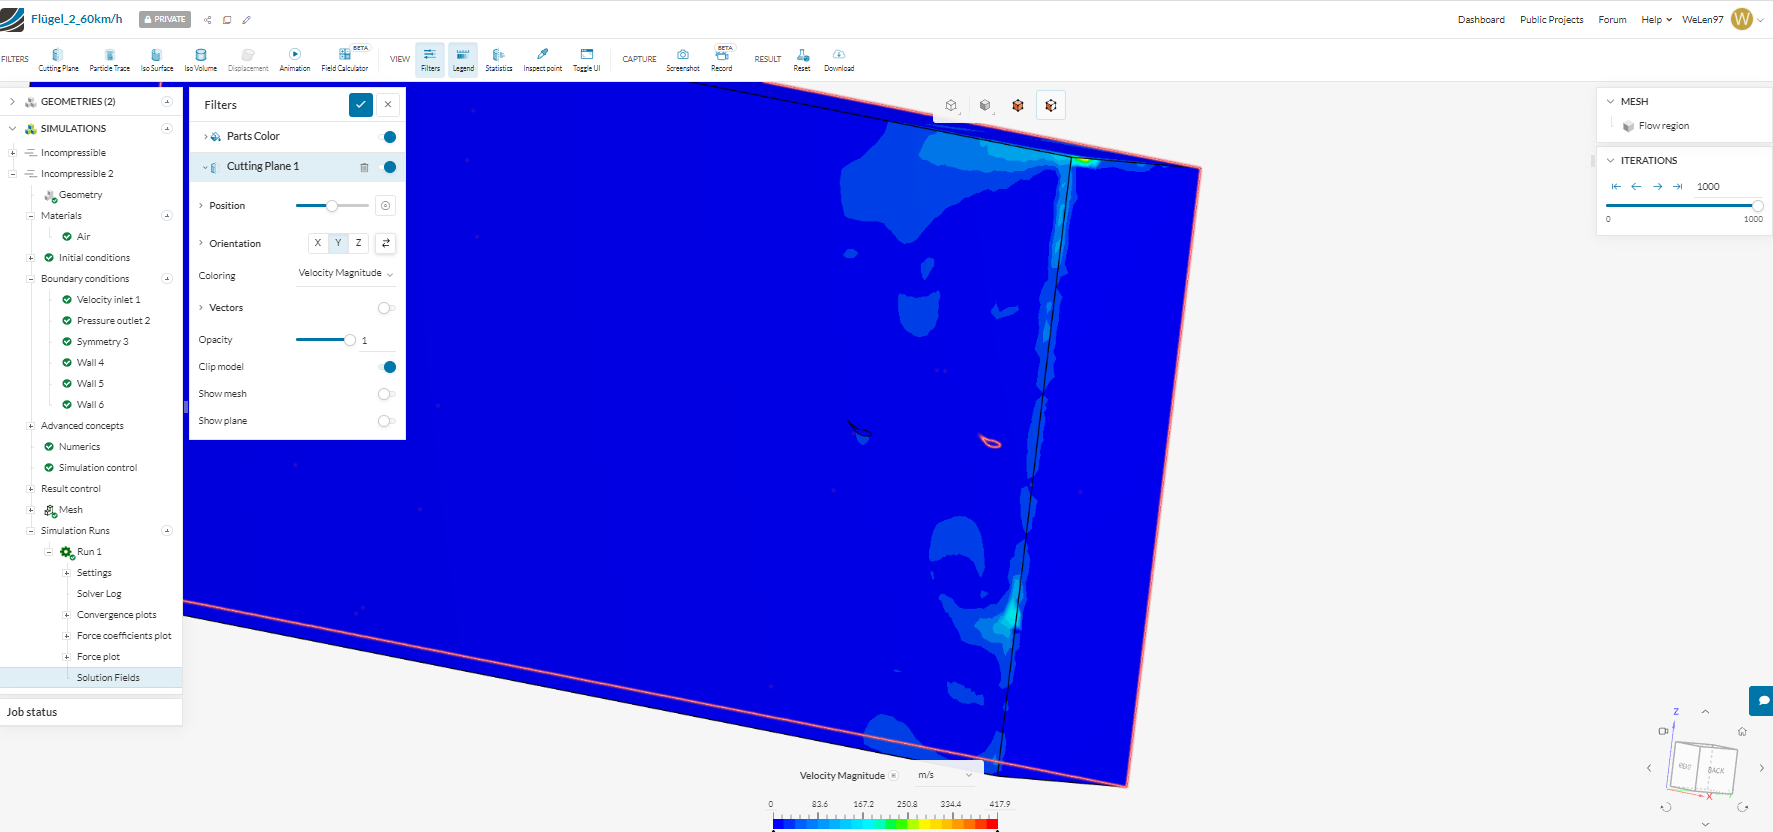Toggle the Legend display
Image resolution: width=1773 pixels, height=832 pixels.
(x=463, y=60)
